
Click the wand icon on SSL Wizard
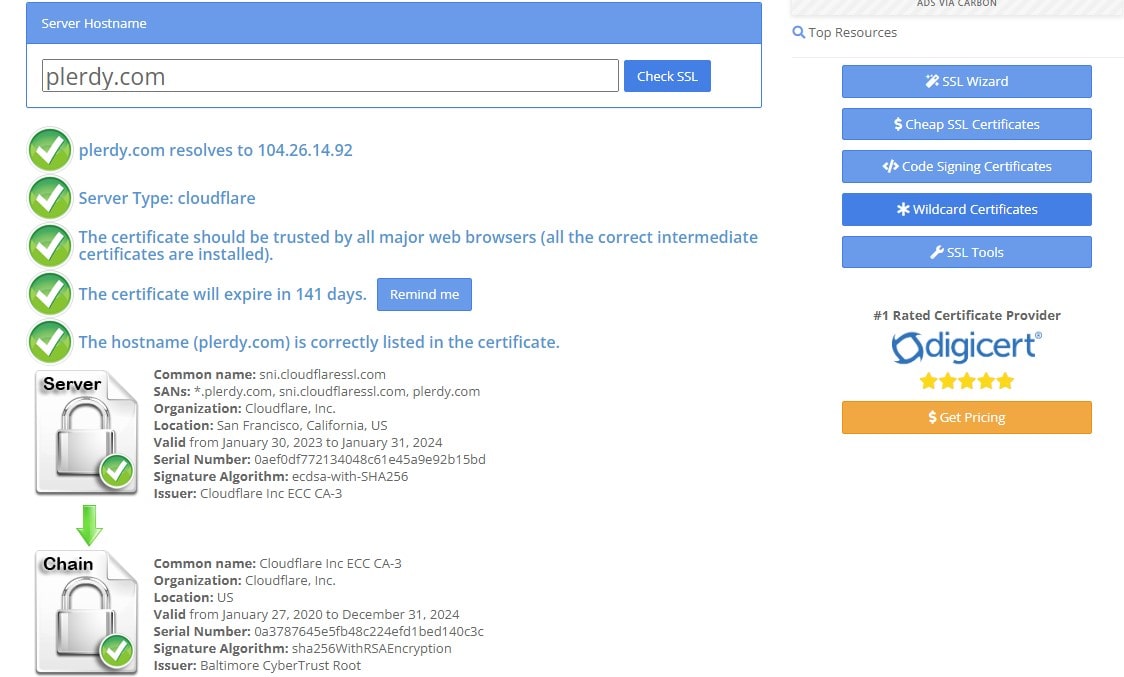932,81
